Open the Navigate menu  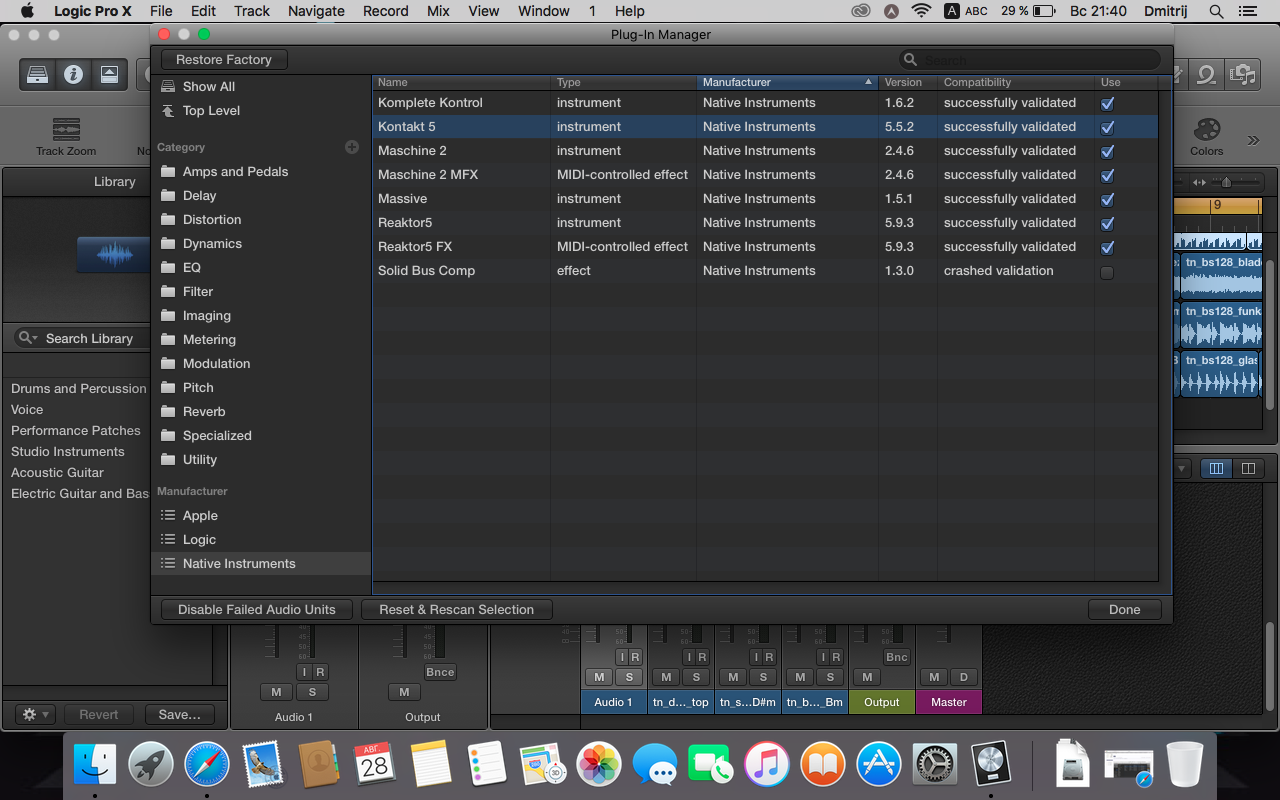point(316,11)
